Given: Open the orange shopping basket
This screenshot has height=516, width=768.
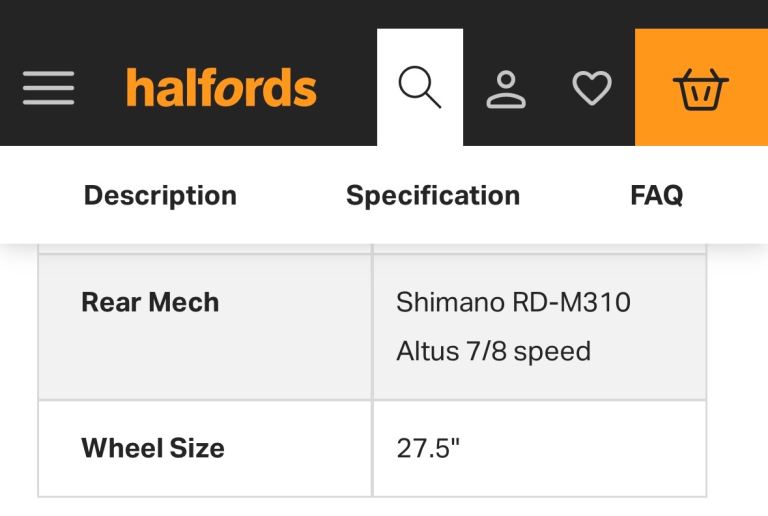Looking at the screenshot, I should click(701, 88).
